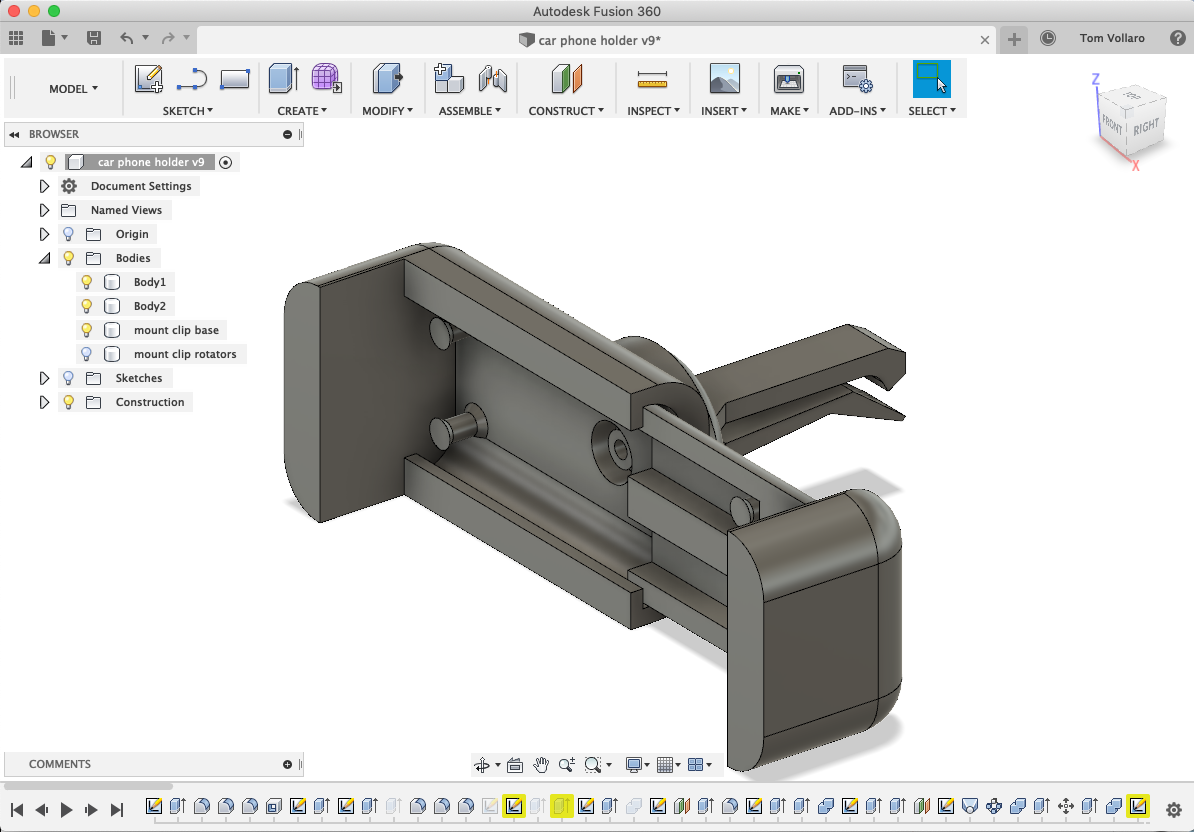Click the New Component icon
This screenshot has height=832, width=1194.
(x=449, y=78)
